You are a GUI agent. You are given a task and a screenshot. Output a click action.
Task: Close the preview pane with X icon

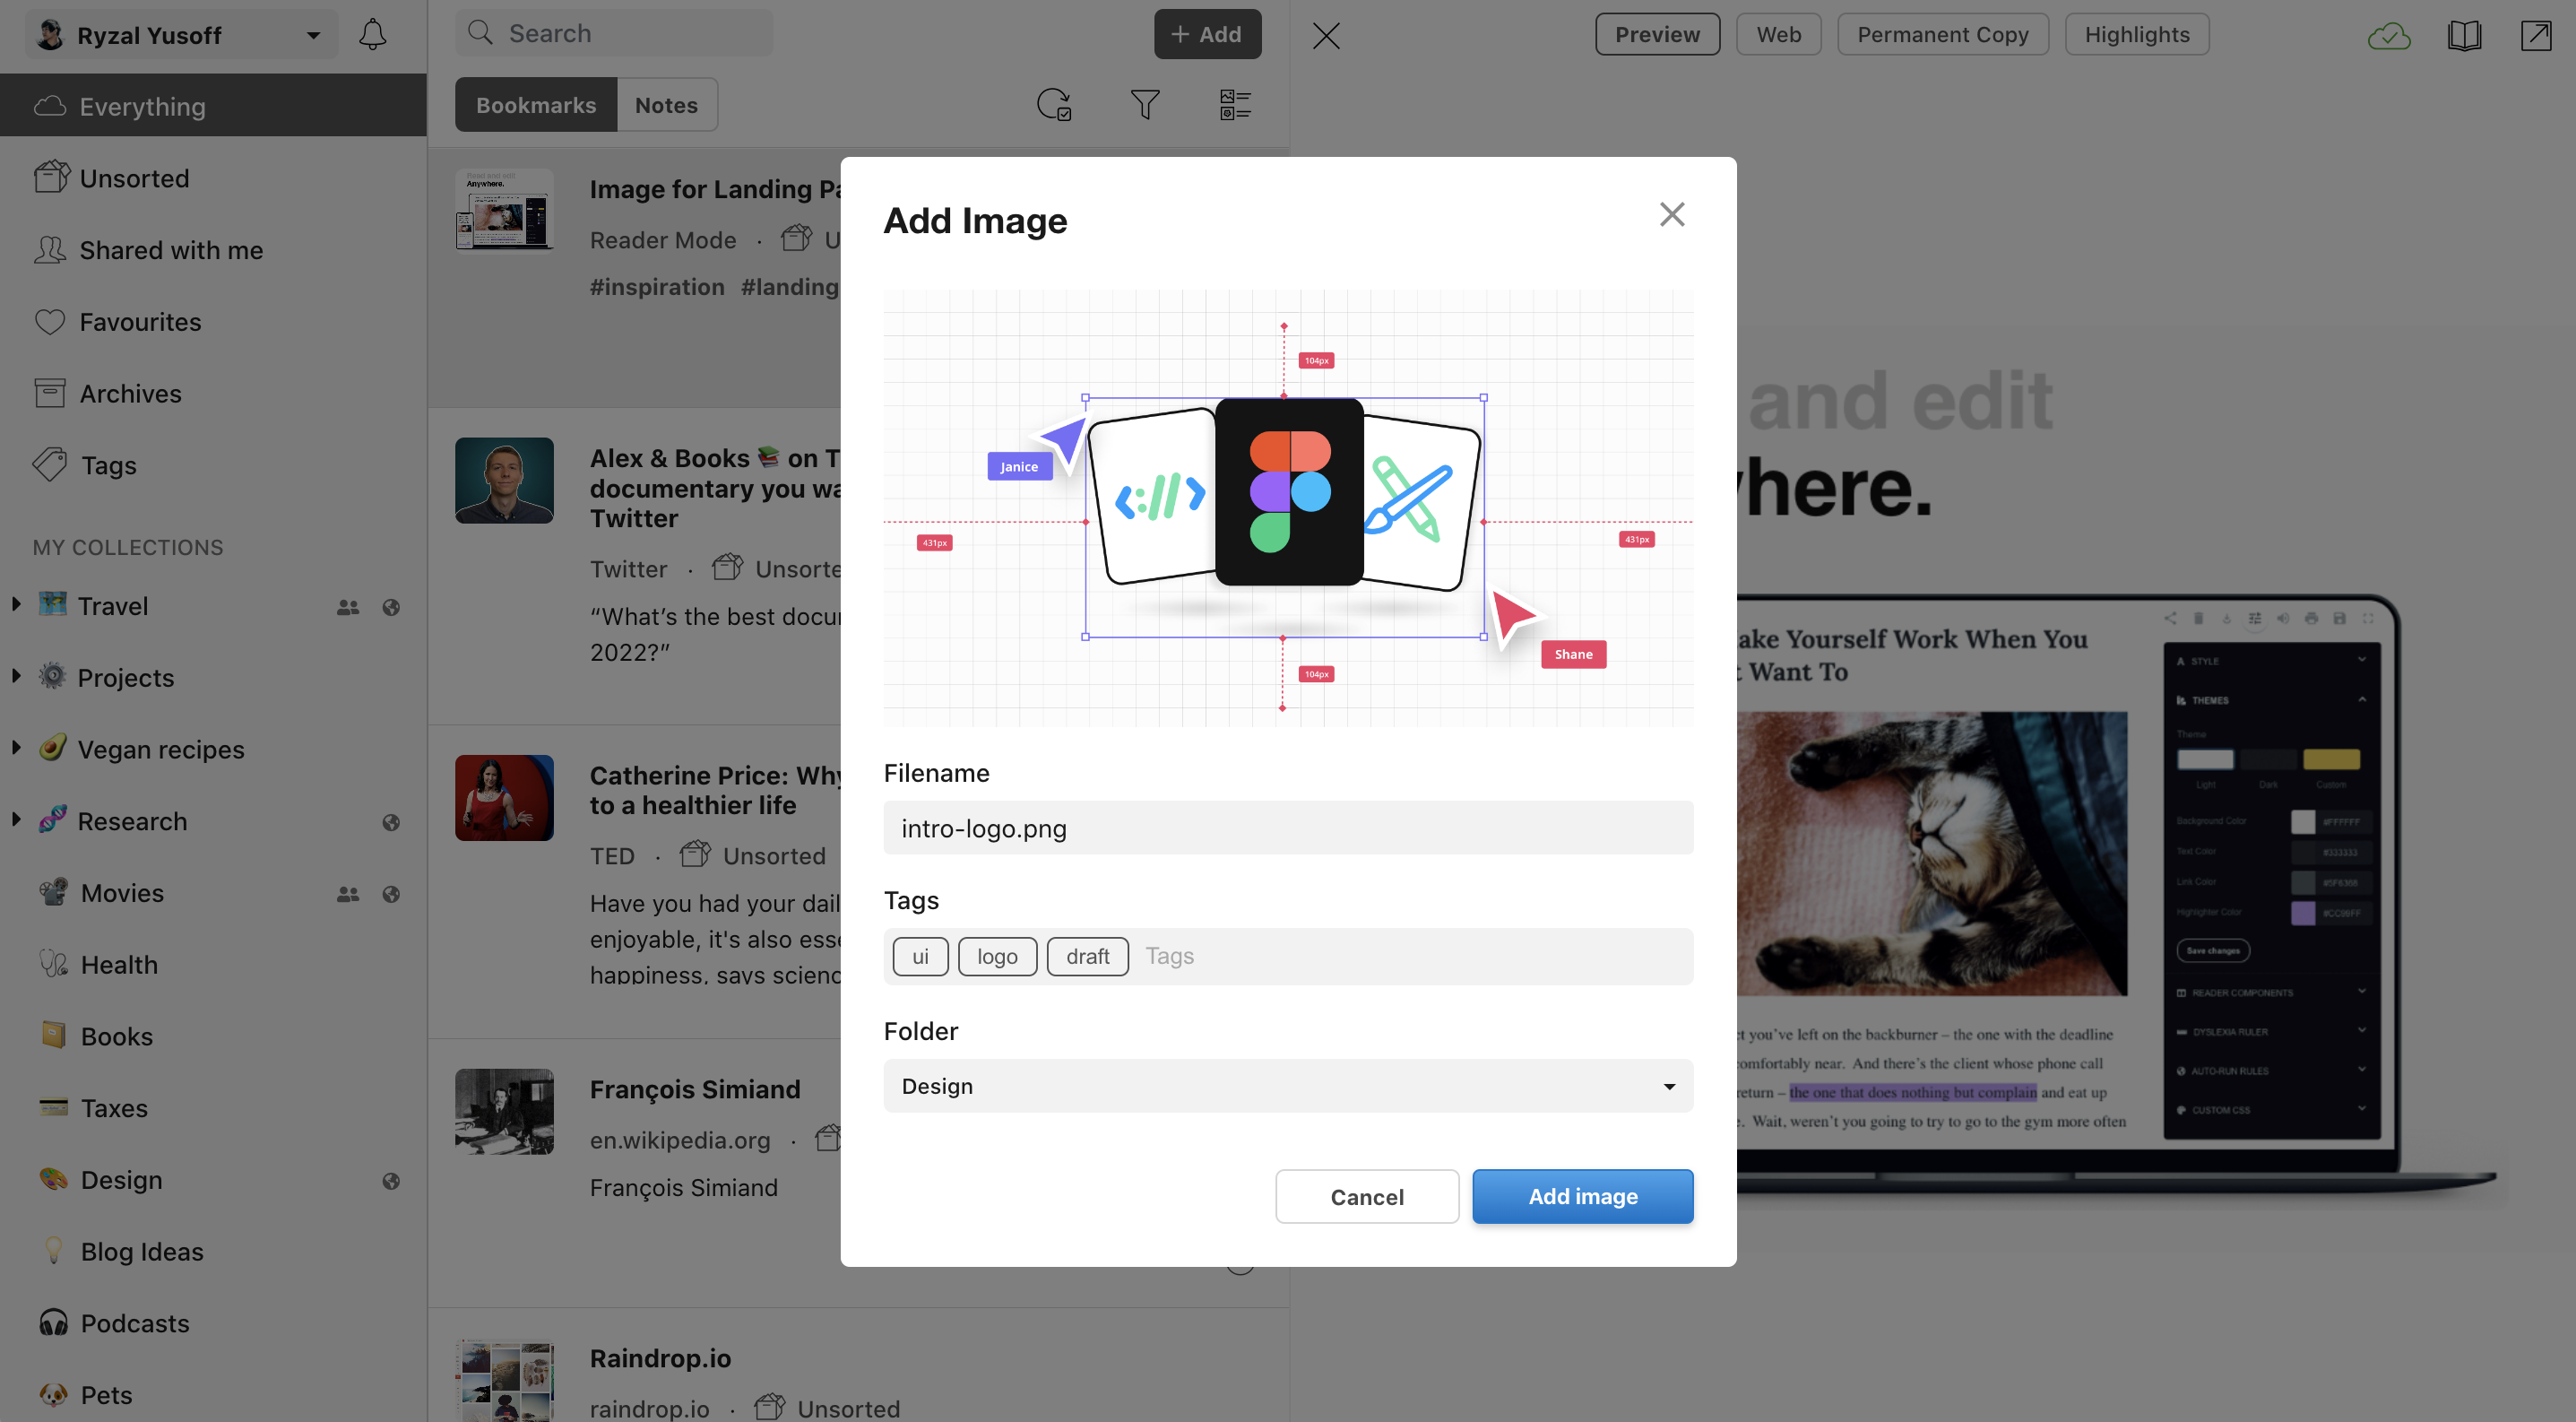click(1326, 36)
